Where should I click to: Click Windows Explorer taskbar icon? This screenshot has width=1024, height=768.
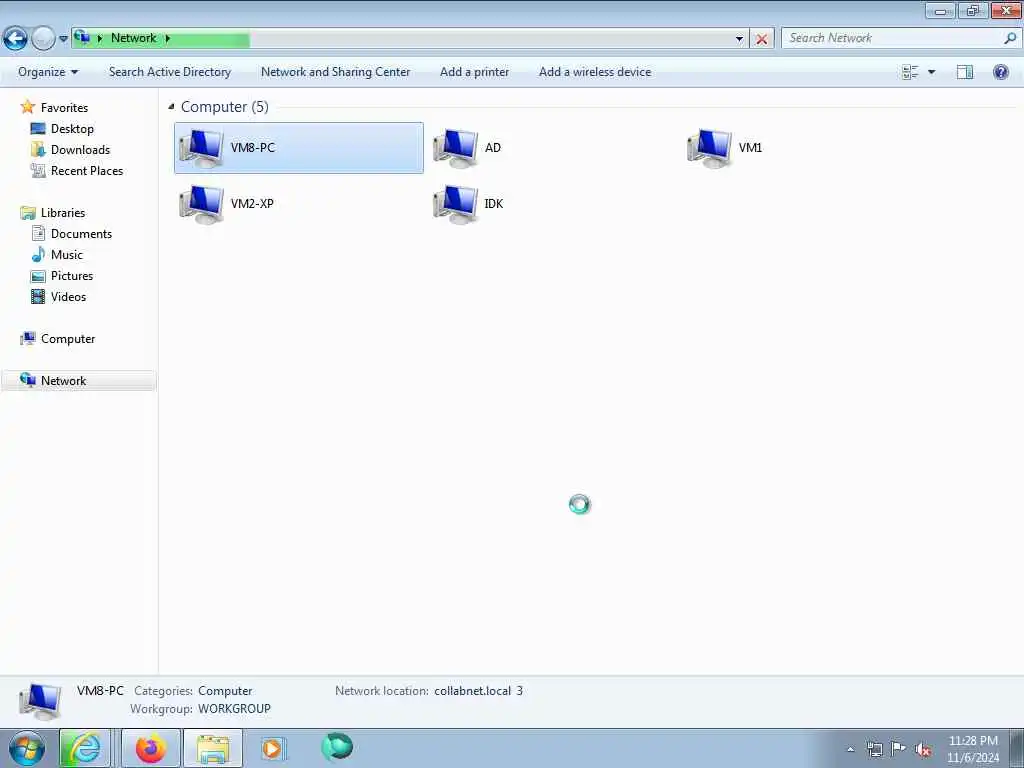[213, 748]
